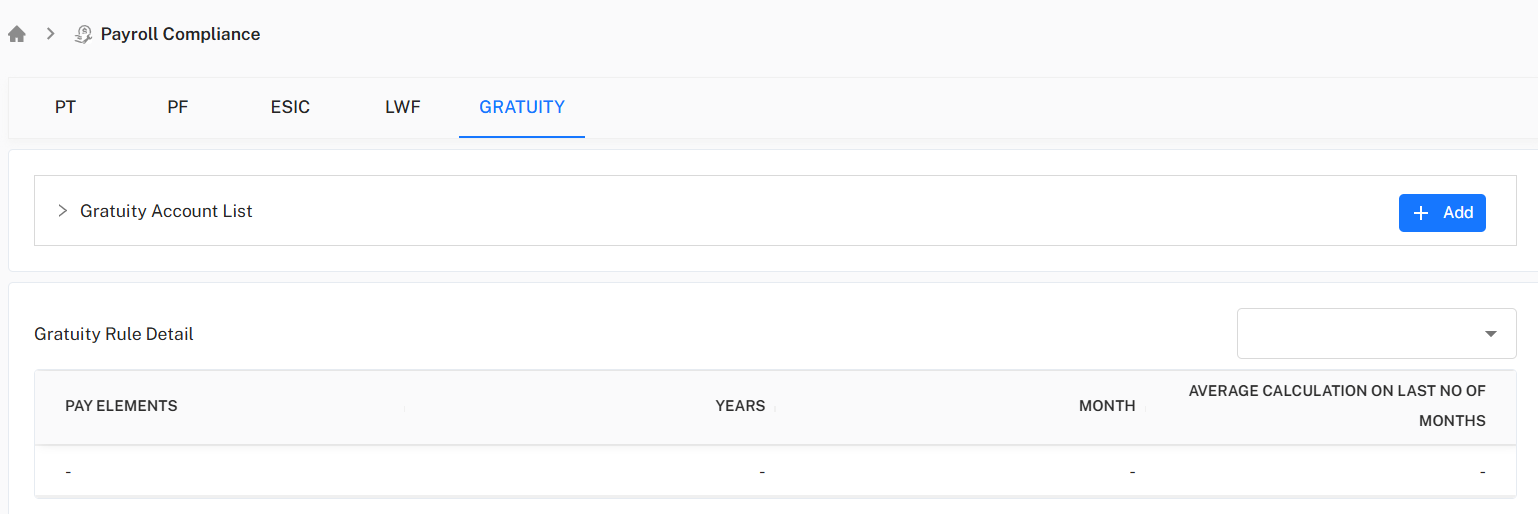Select the ESIC tab
Image resolution: width=1538 pixels, height=514 pixels.
tap(290, 107)
